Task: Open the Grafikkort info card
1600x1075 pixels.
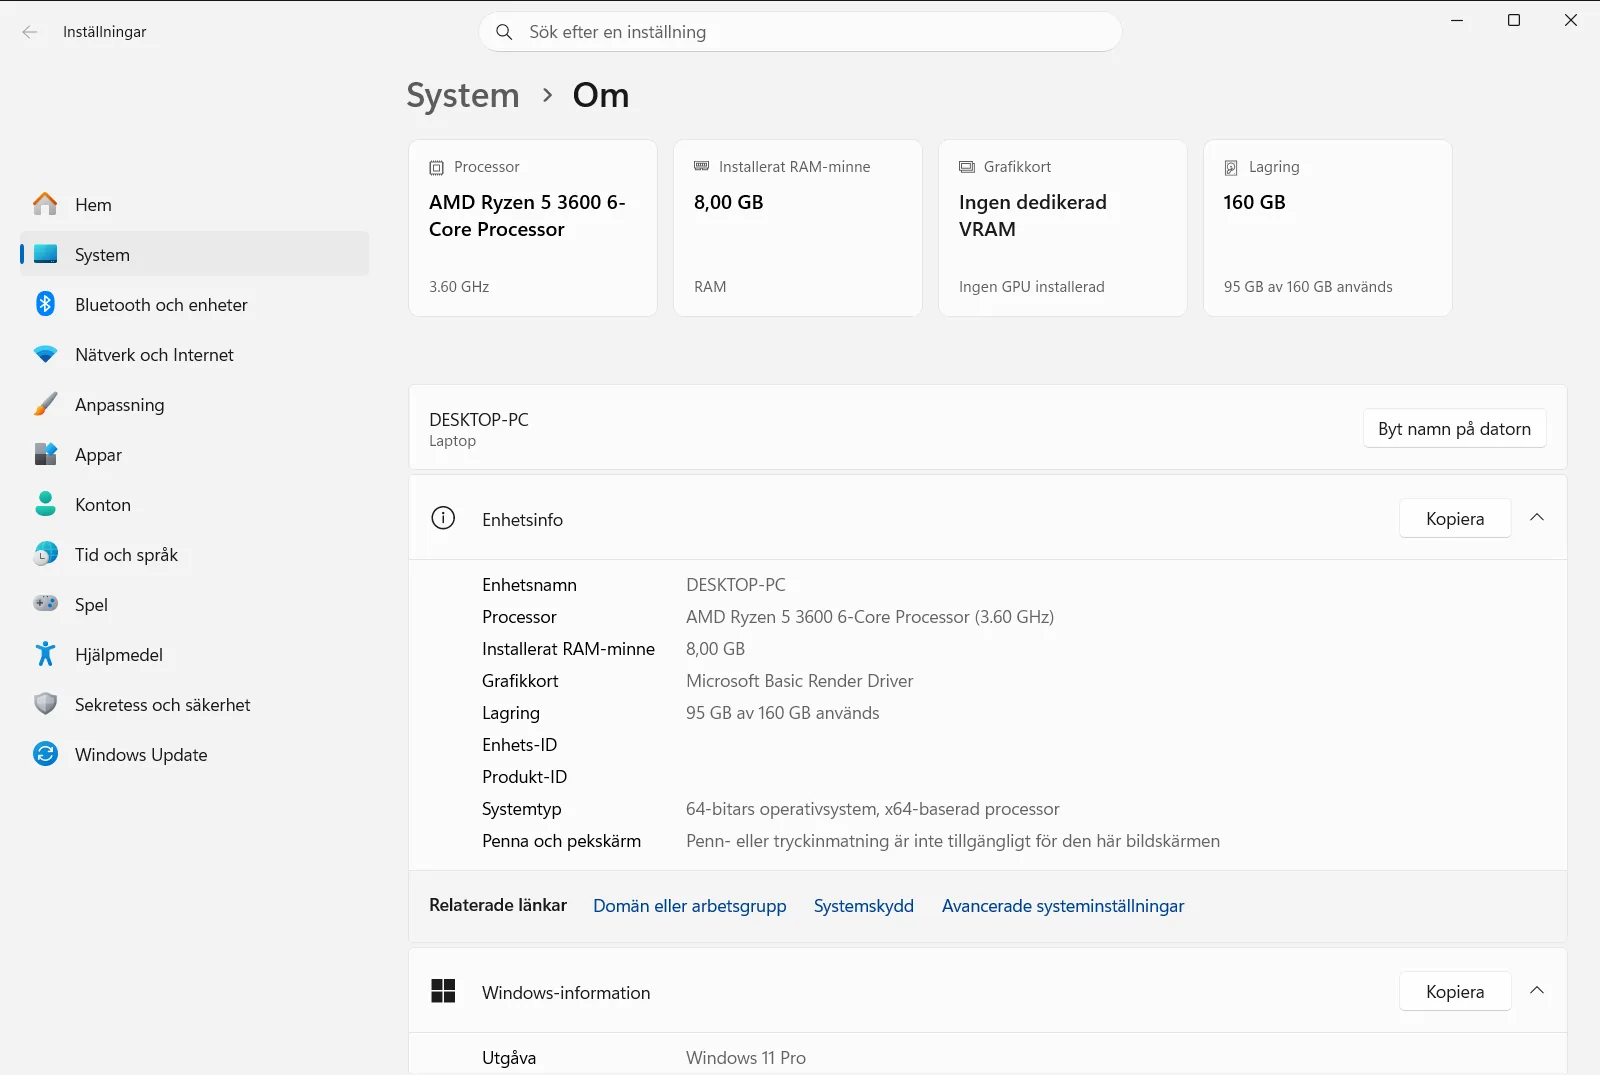Action: [1063, 228]
